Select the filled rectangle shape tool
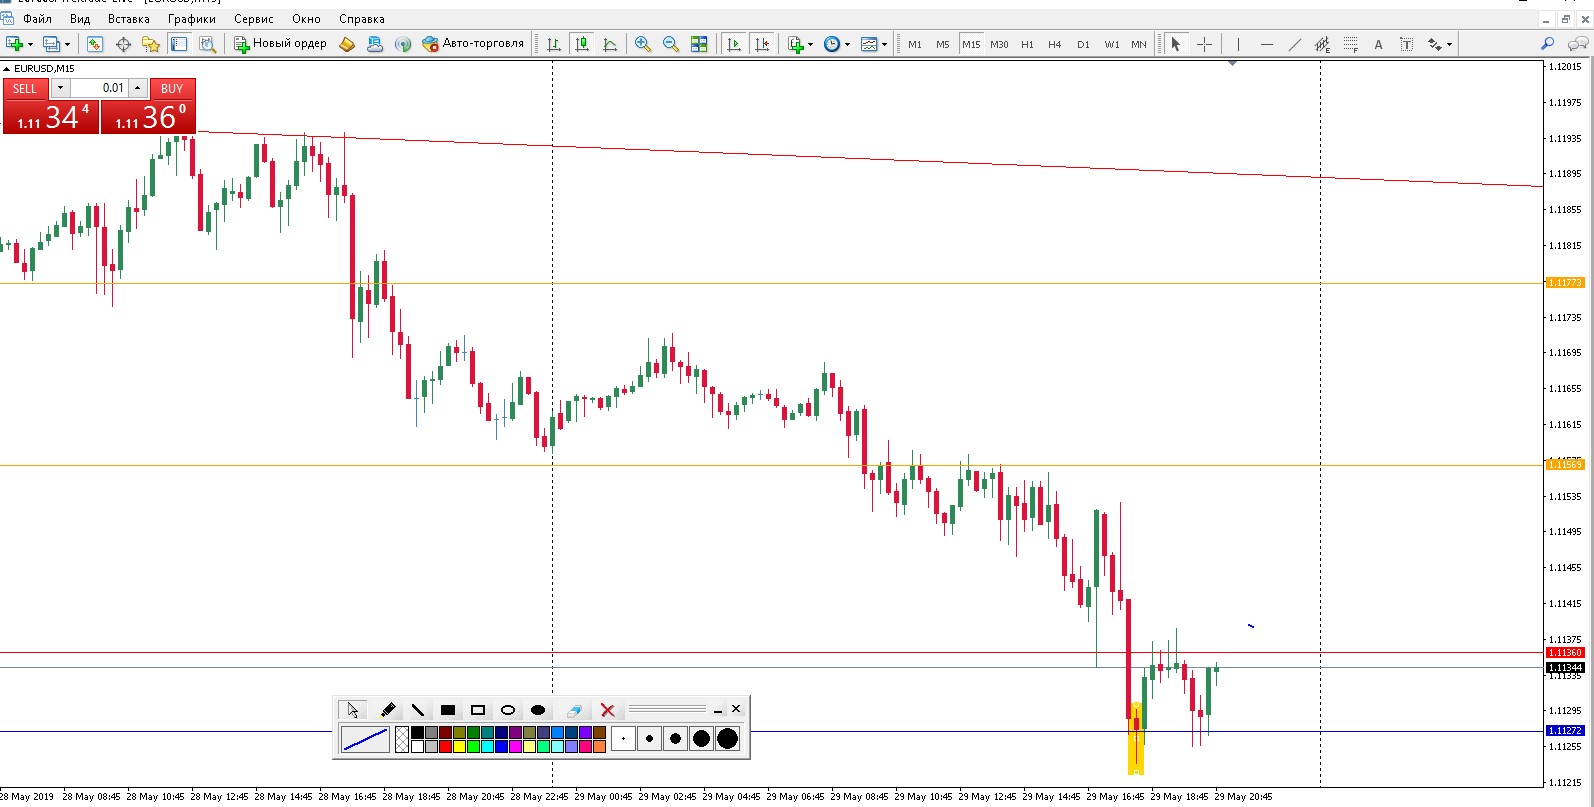Viewport: 1594px width, 807px height. 448,710
